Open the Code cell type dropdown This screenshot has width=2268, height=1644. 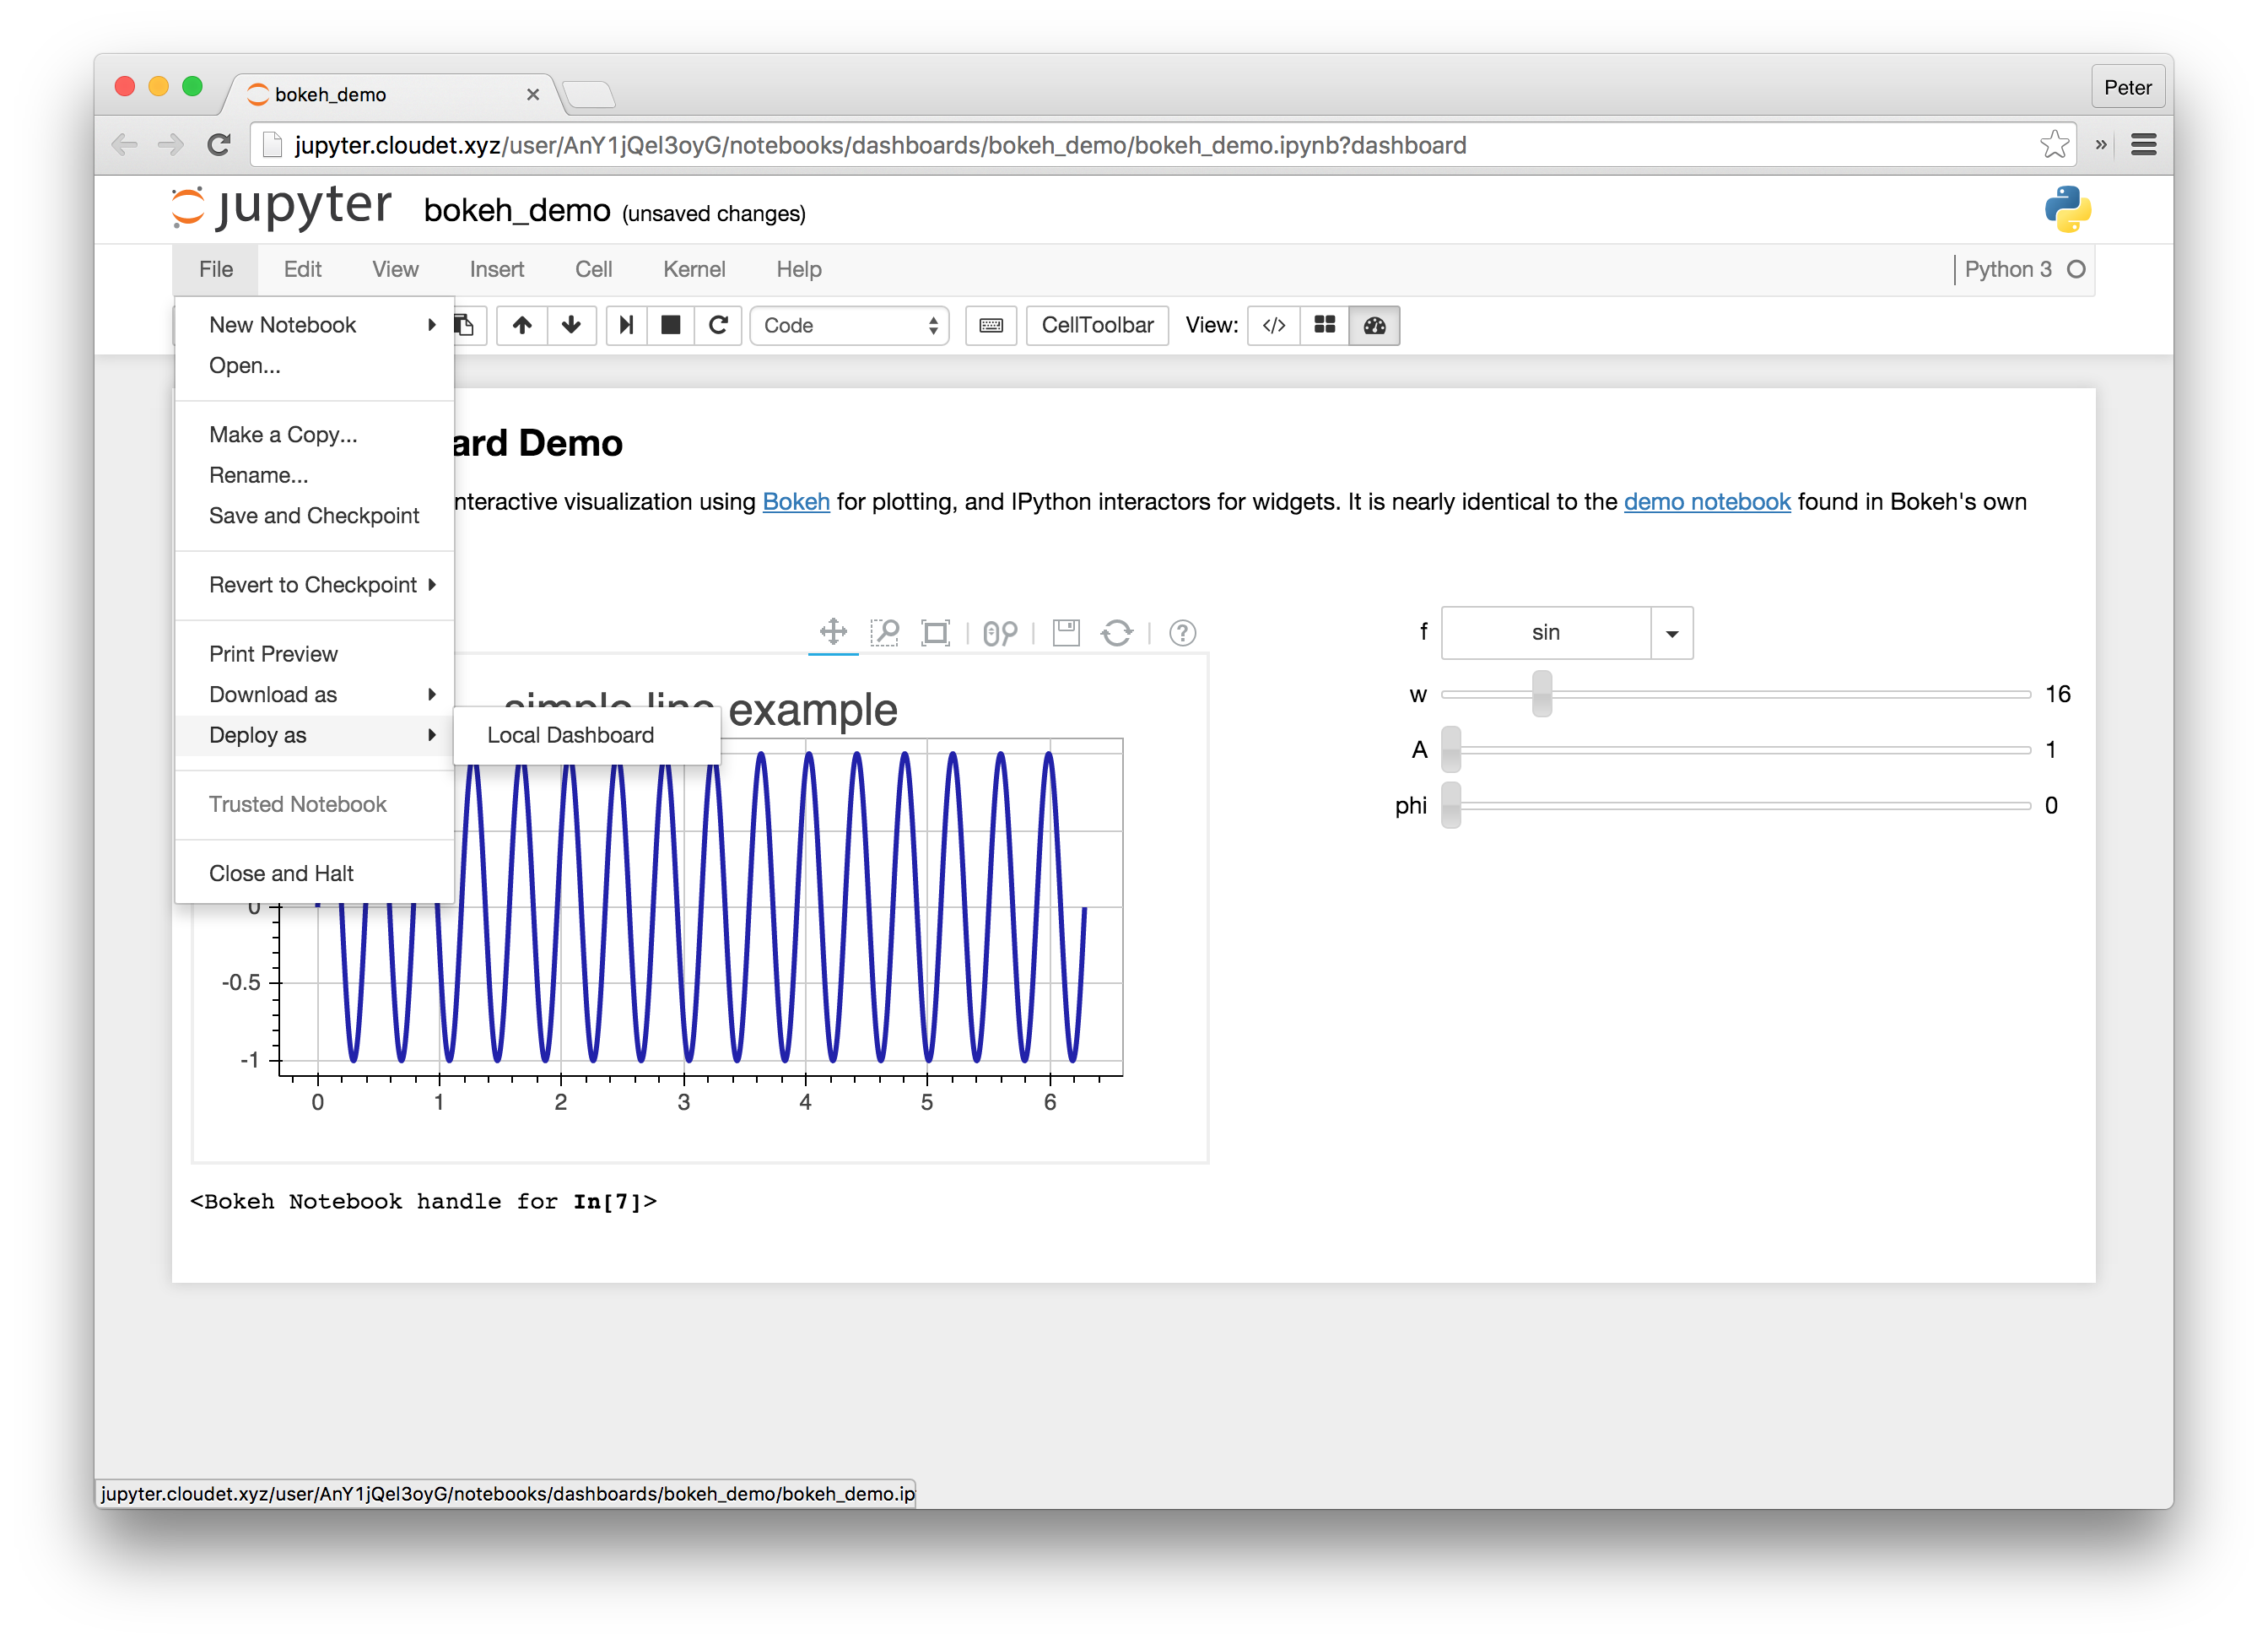(x=849, y=325)
